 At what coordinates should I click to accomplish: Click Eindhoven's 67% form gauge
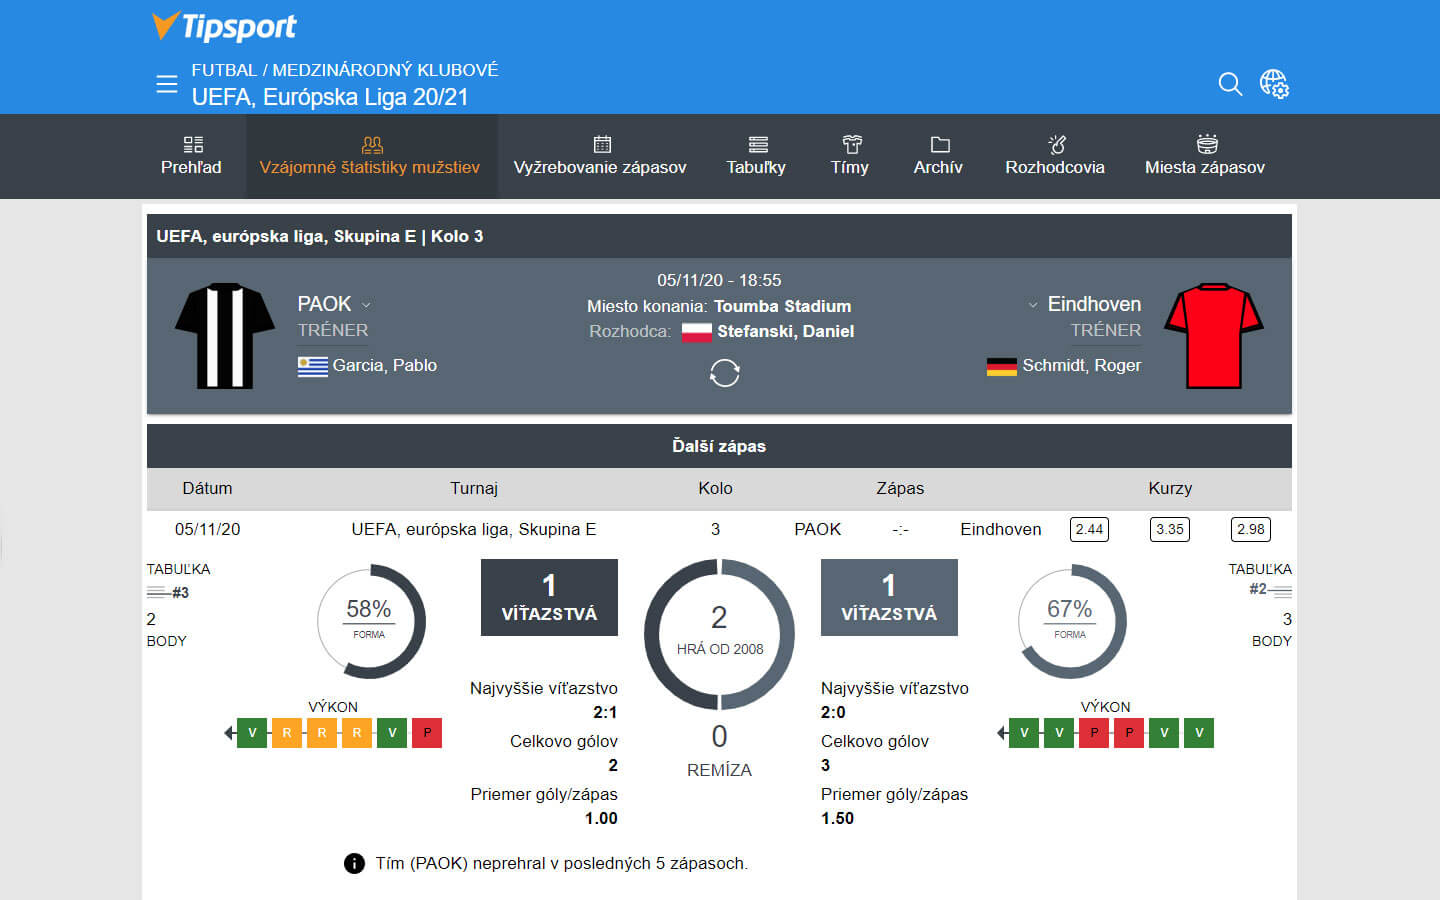coord(1071,621)
